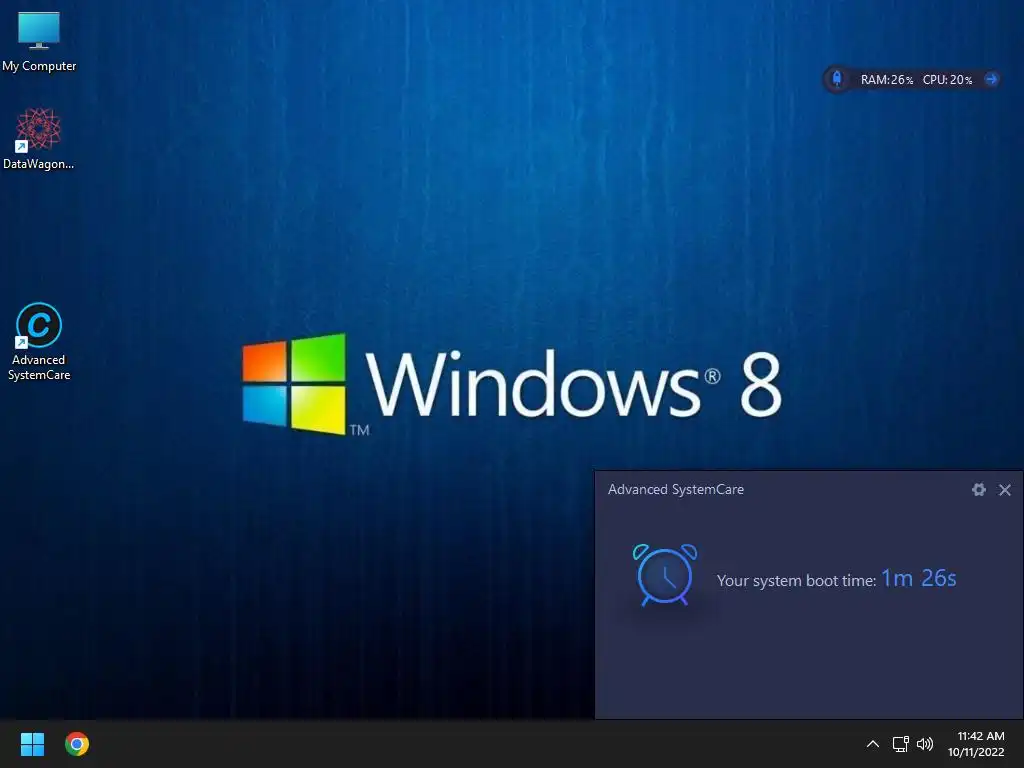This screenshot has height=768, width=1024.
Task: Click the RAM:26% usage readout
Action: click(886, 80)
